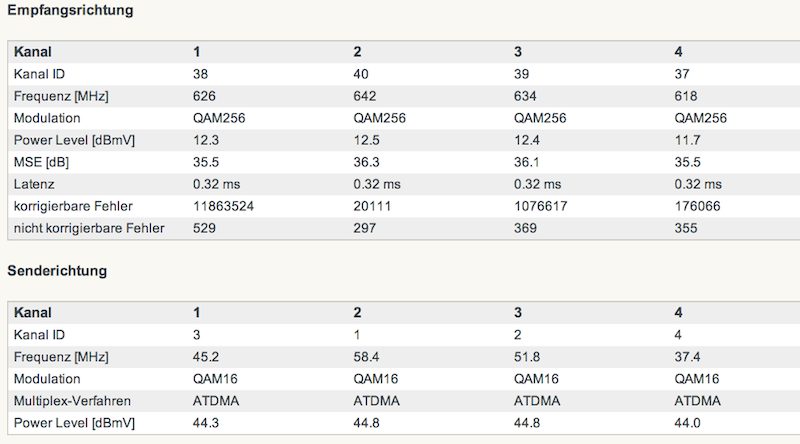
Task: Select the upstream Power Level value 44.0
Action: [688, 423]
